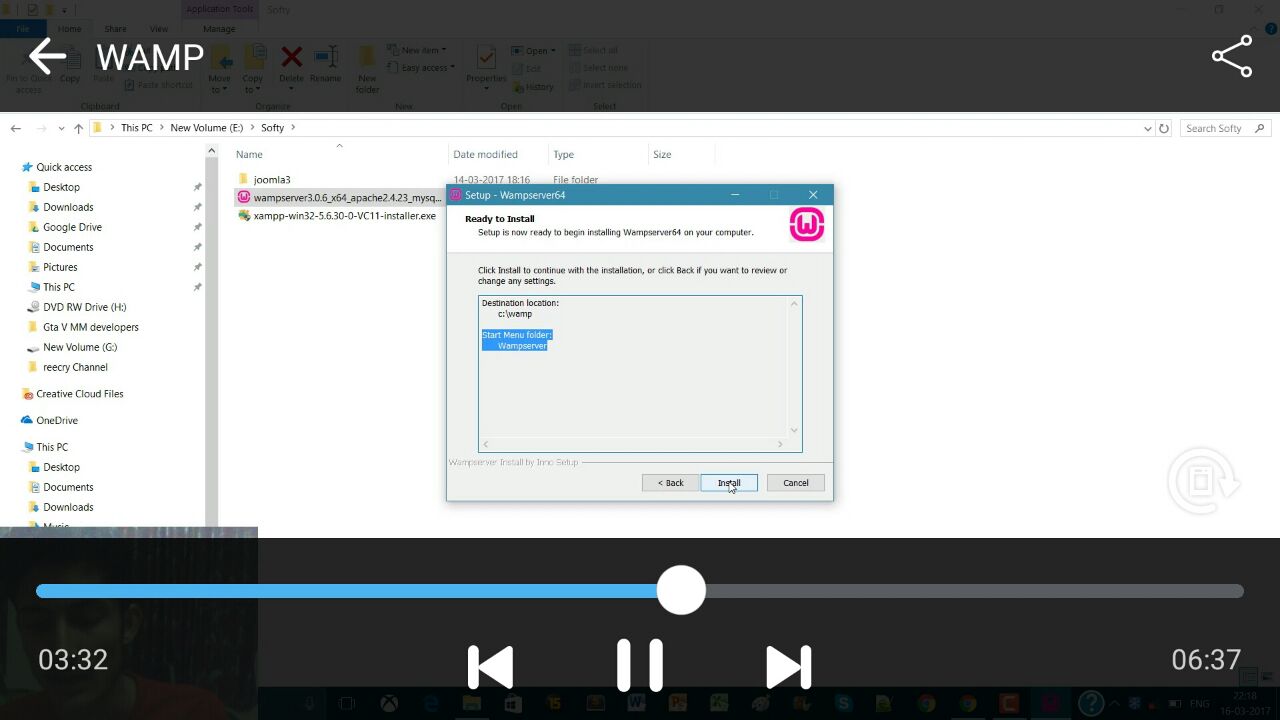
Task: Sort by the Name column header
Action: 249,154
